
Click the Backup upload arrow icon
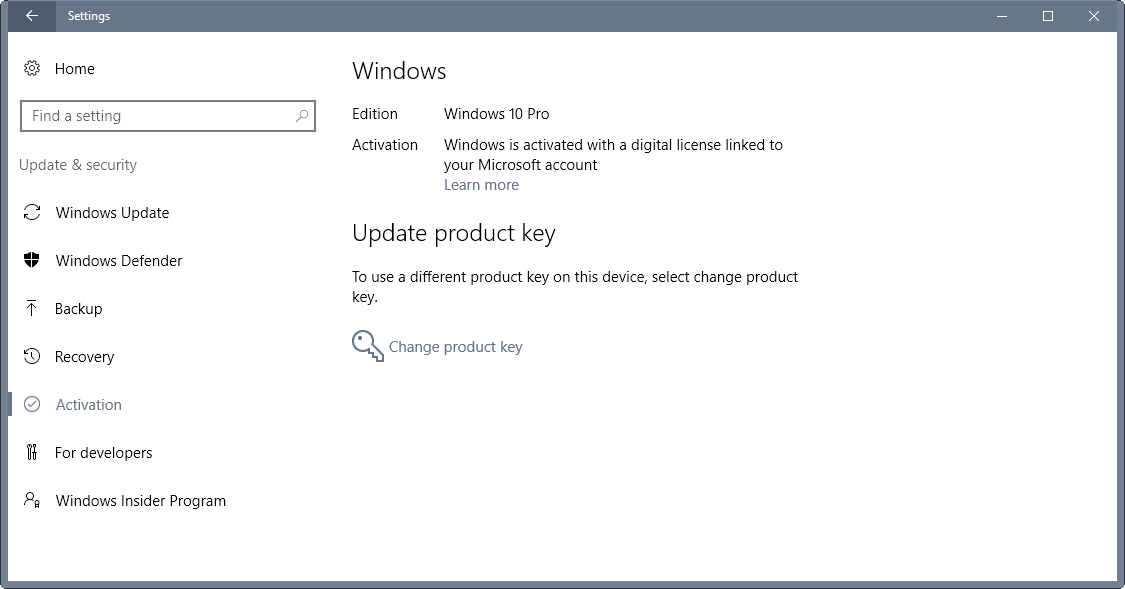click(x=32, y=309)
